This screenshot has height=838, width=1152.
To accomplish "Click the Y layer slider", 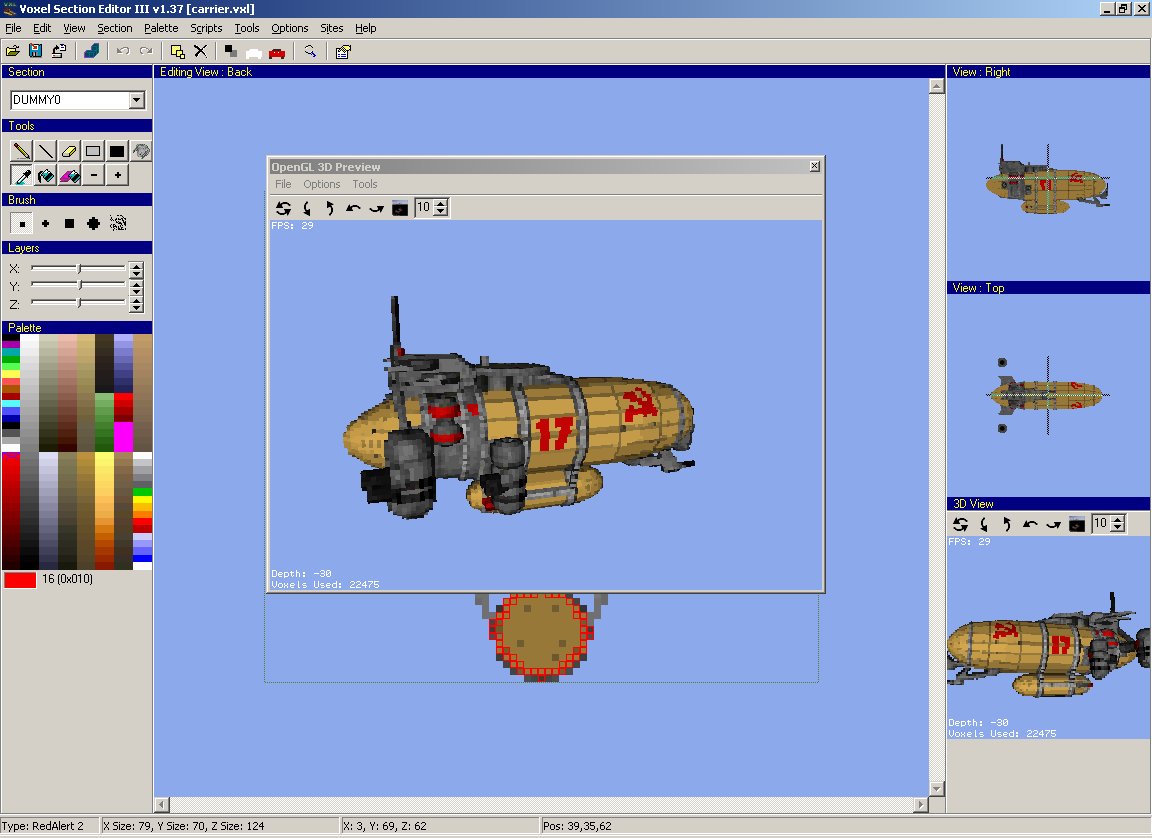I will pyautogui.click(x=78, y=286).
